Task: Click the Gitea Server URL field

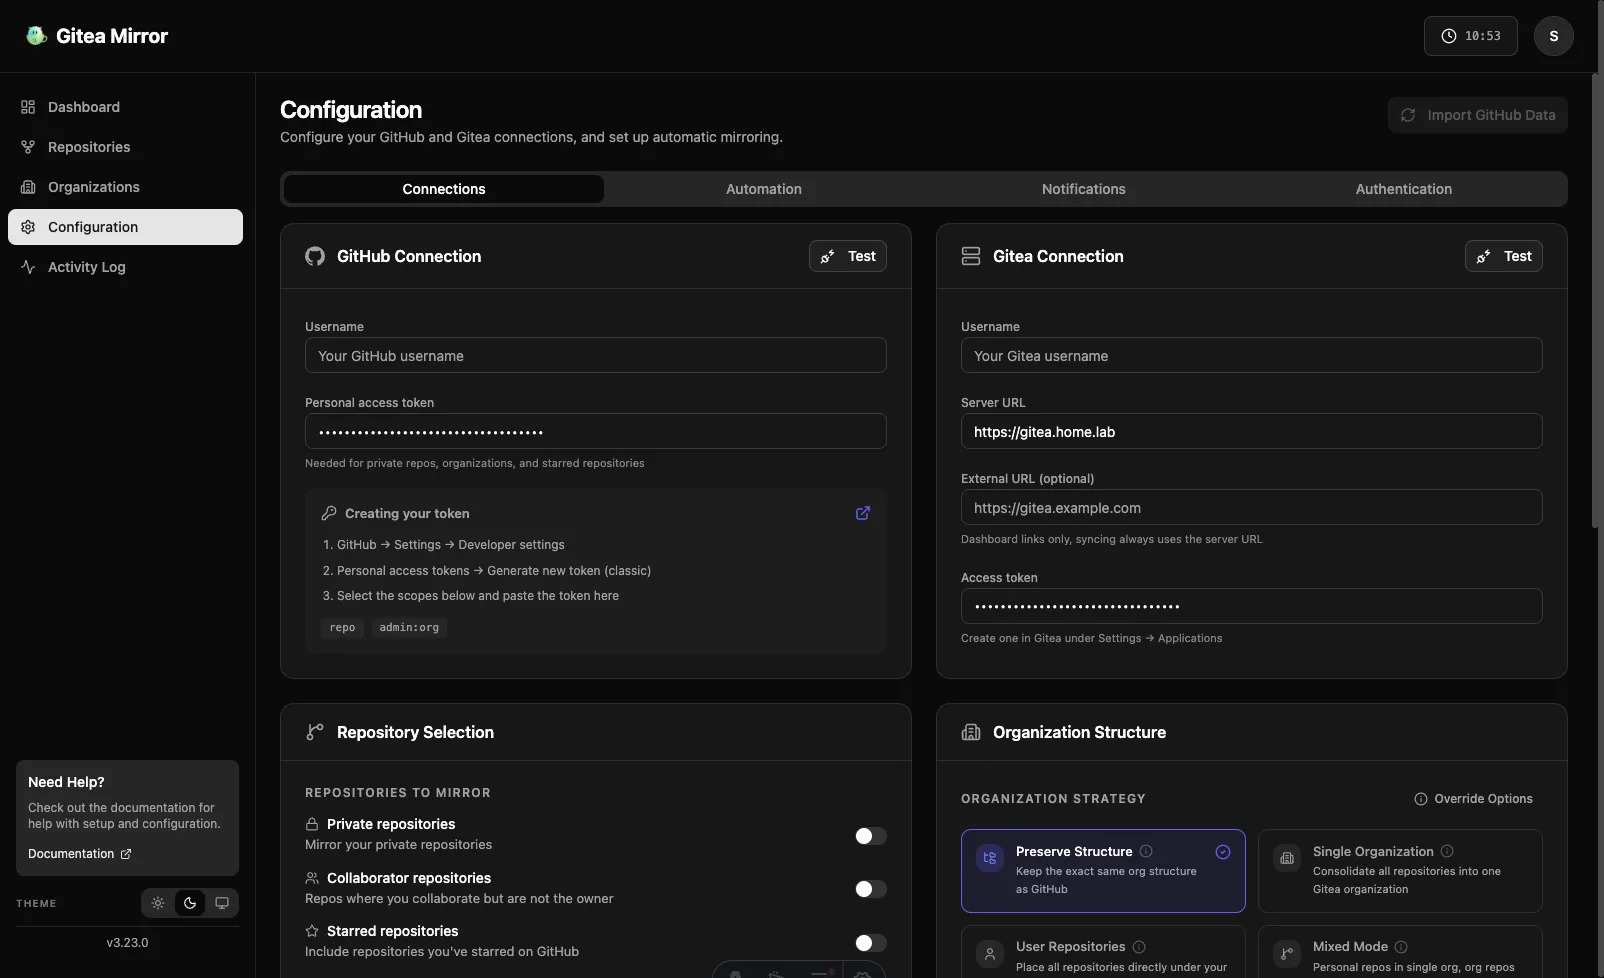Action: click(x=1252, y=431)
